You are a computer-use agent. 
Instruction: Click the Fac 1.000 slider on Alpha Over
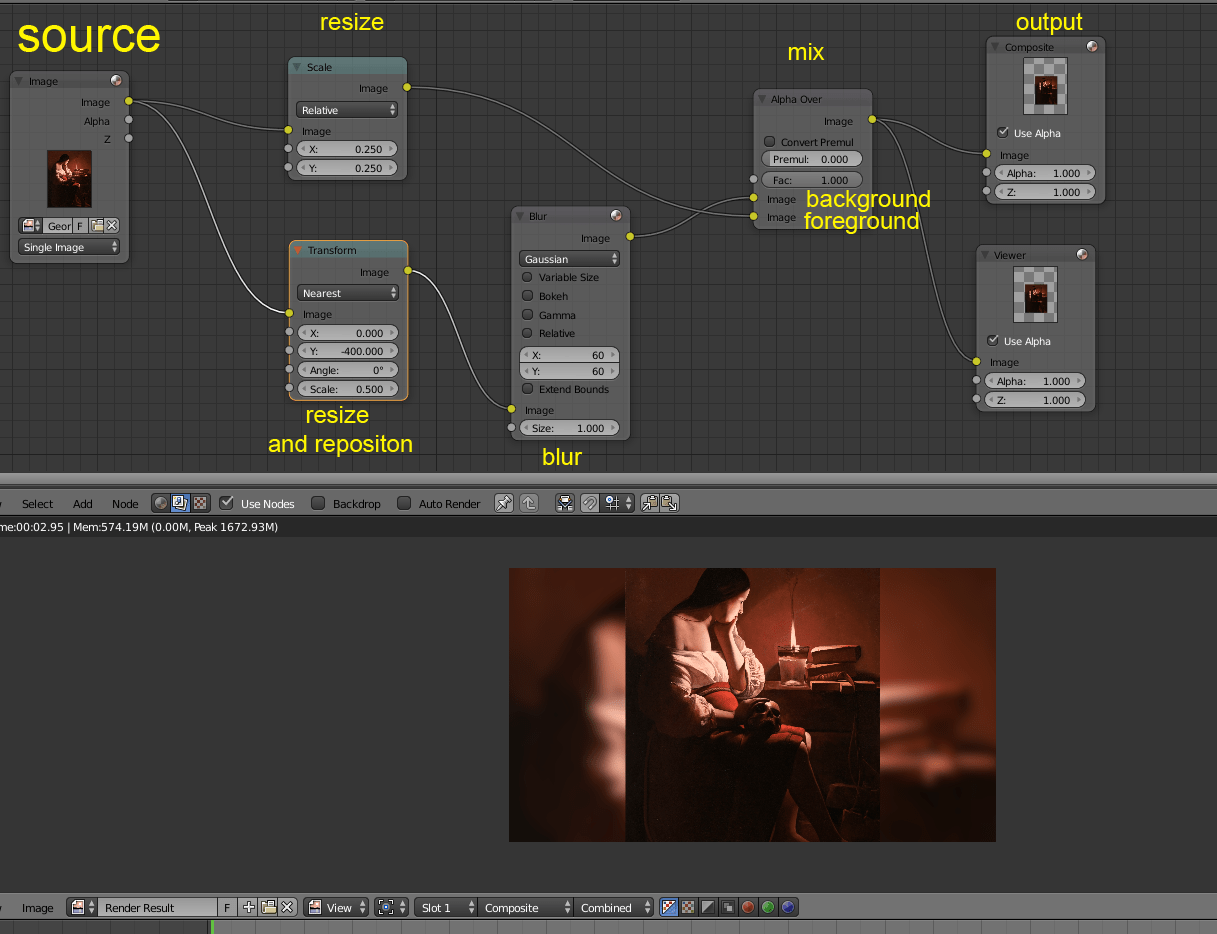(x=812, y=180)
